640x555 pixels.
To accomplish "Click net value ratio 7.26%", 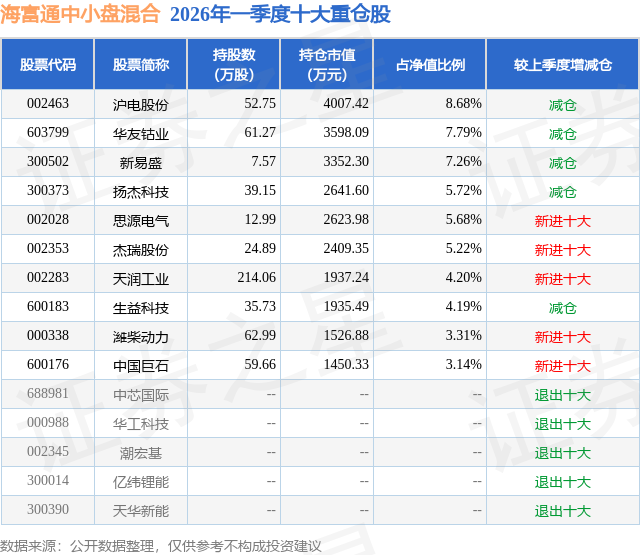I will [x=464, y=162].
